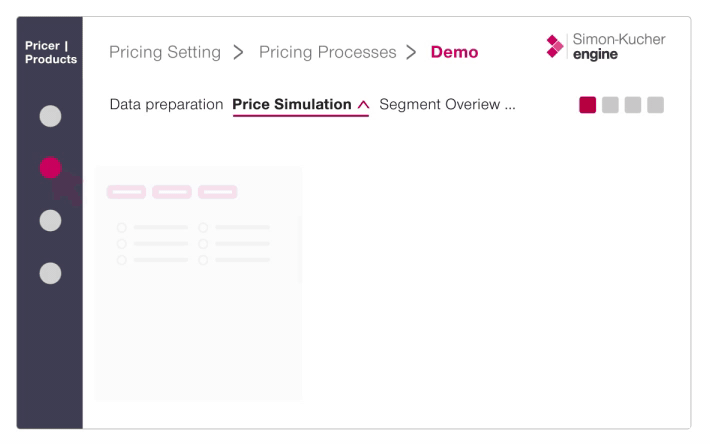Click the chevron after Pricing Setting breadcrumb
This screenshot has height=444, width=710.
pos(238,52)
